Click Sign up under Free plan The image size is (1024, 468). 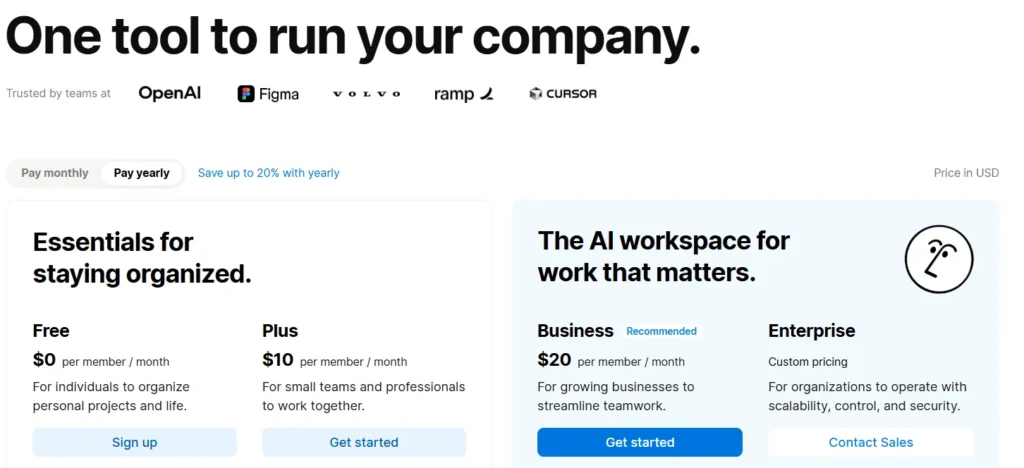click(134, 442)
